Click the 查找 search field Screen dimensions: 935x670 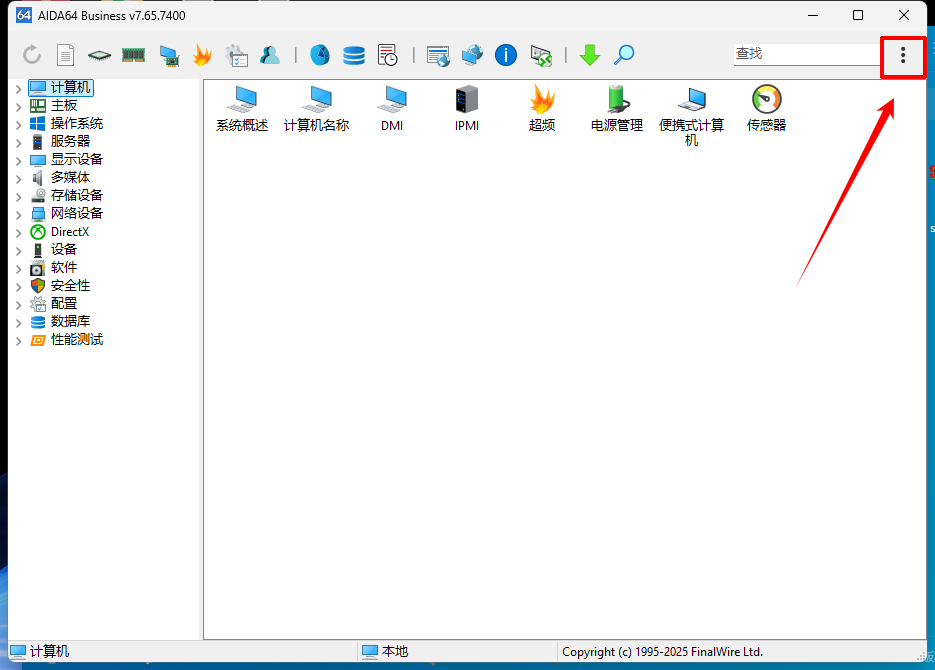[x=807, y=54]
